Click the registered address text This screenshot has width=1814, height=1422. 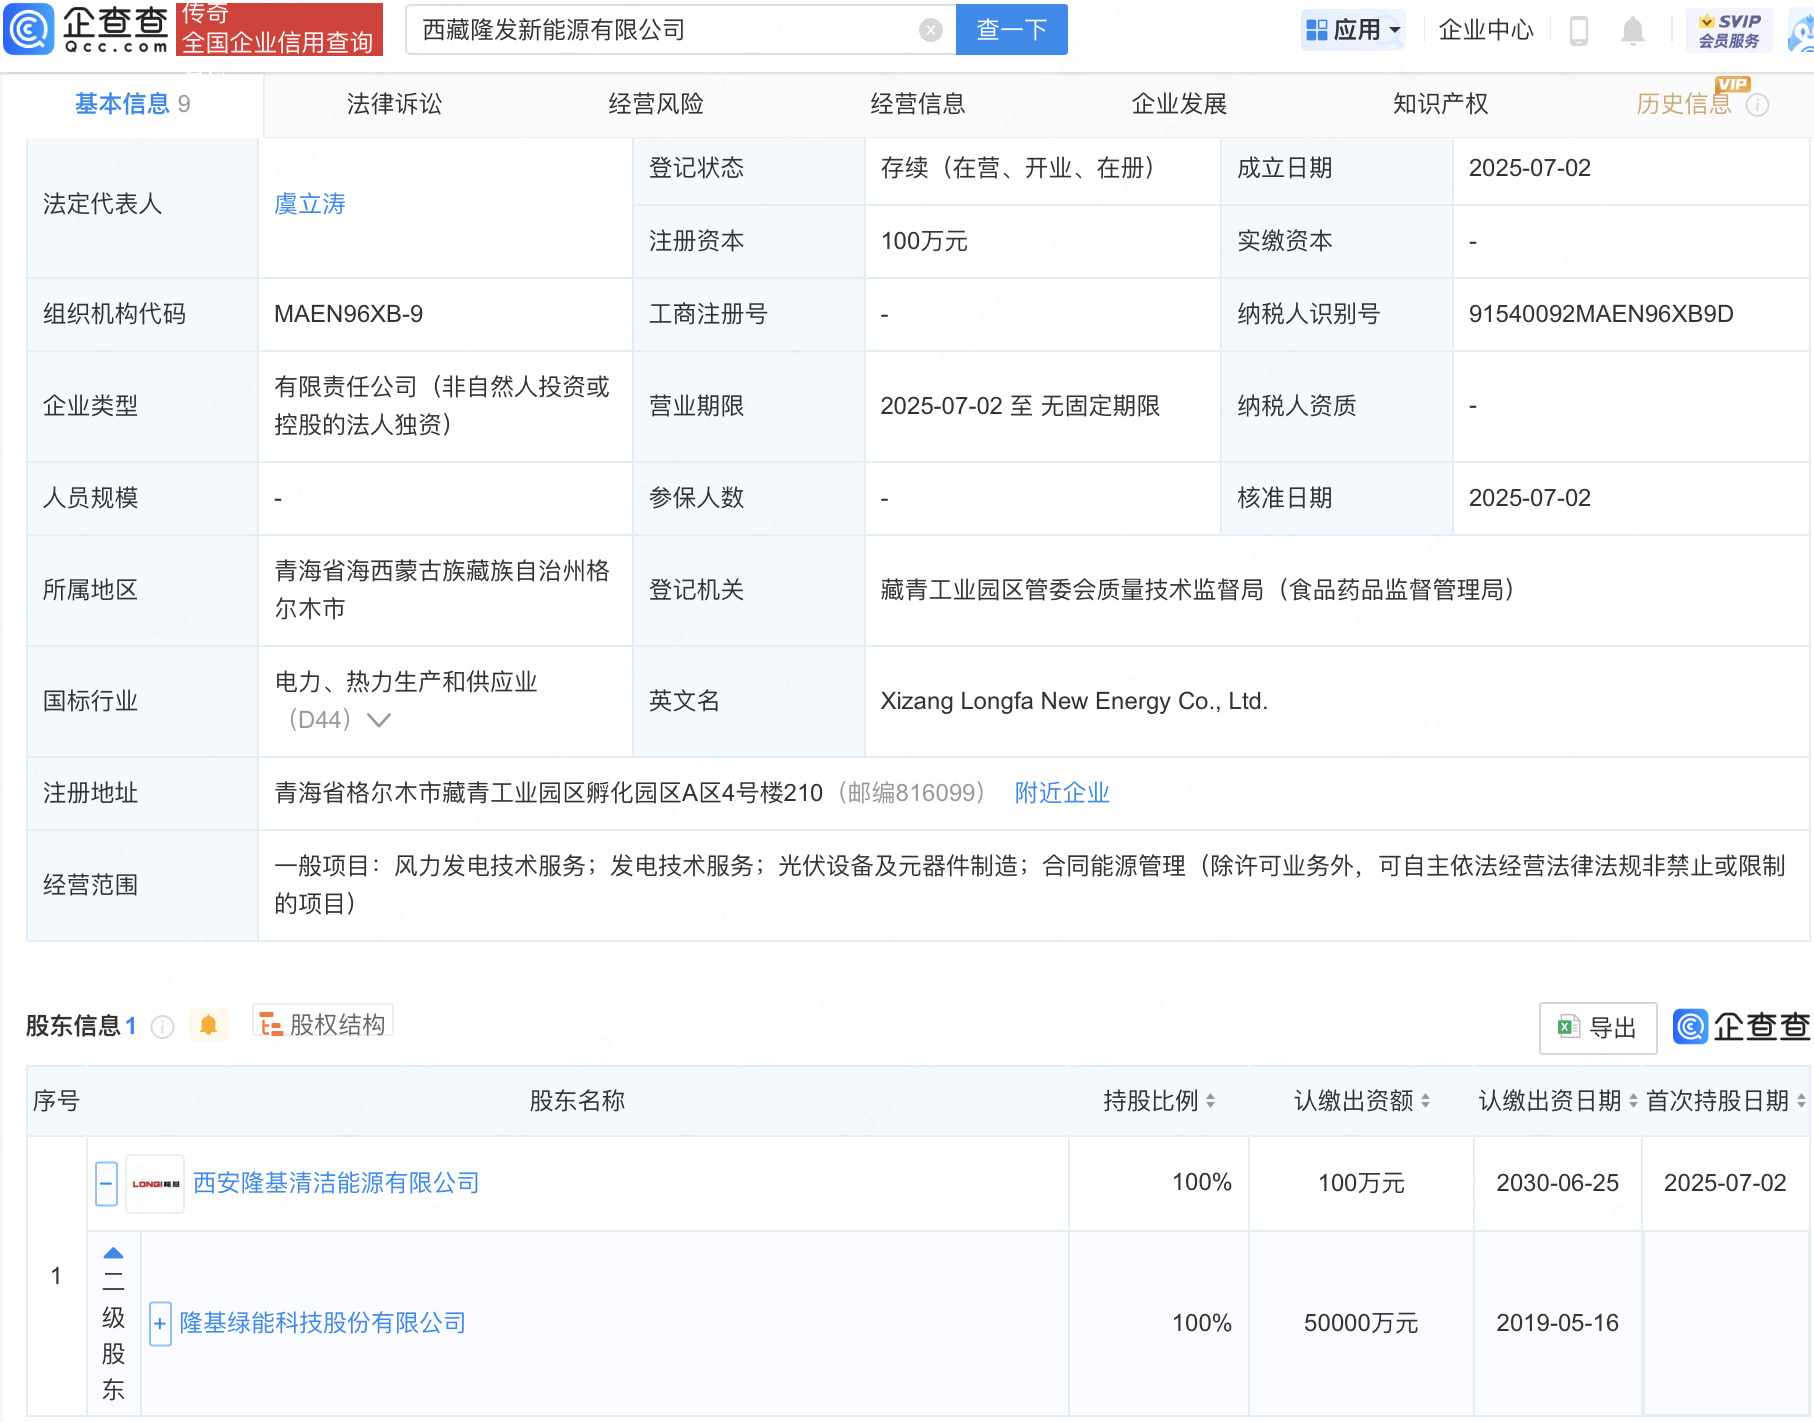(549, 793)
